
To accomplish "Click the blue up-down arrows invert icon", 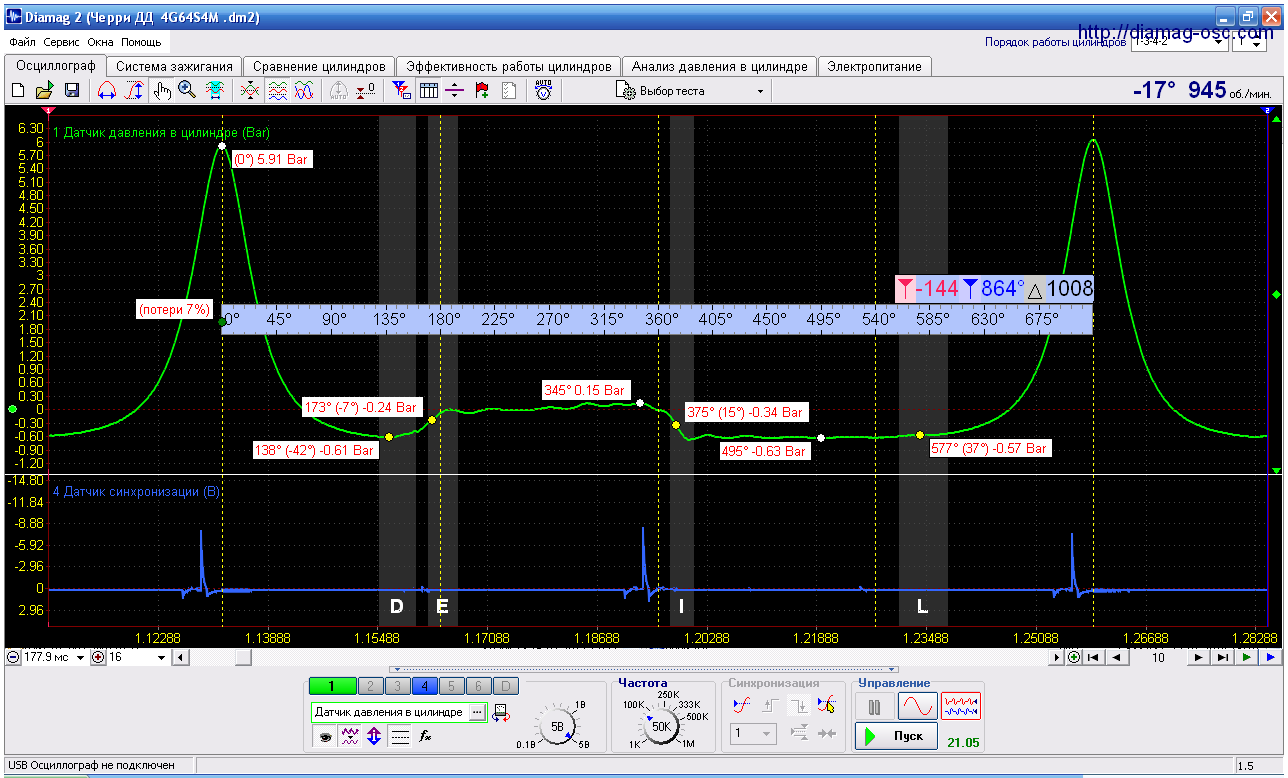I will pyautogui.click(x=374, y=737).
